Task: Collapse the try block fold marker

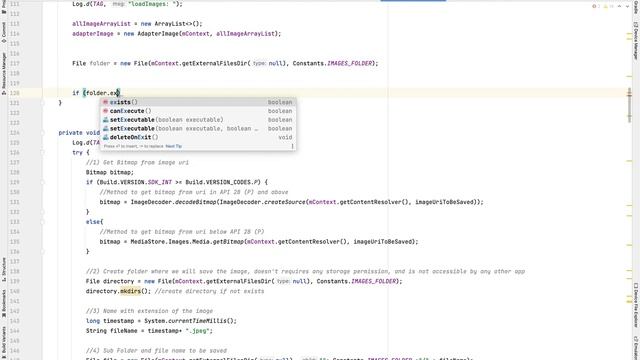Action: 42,153
